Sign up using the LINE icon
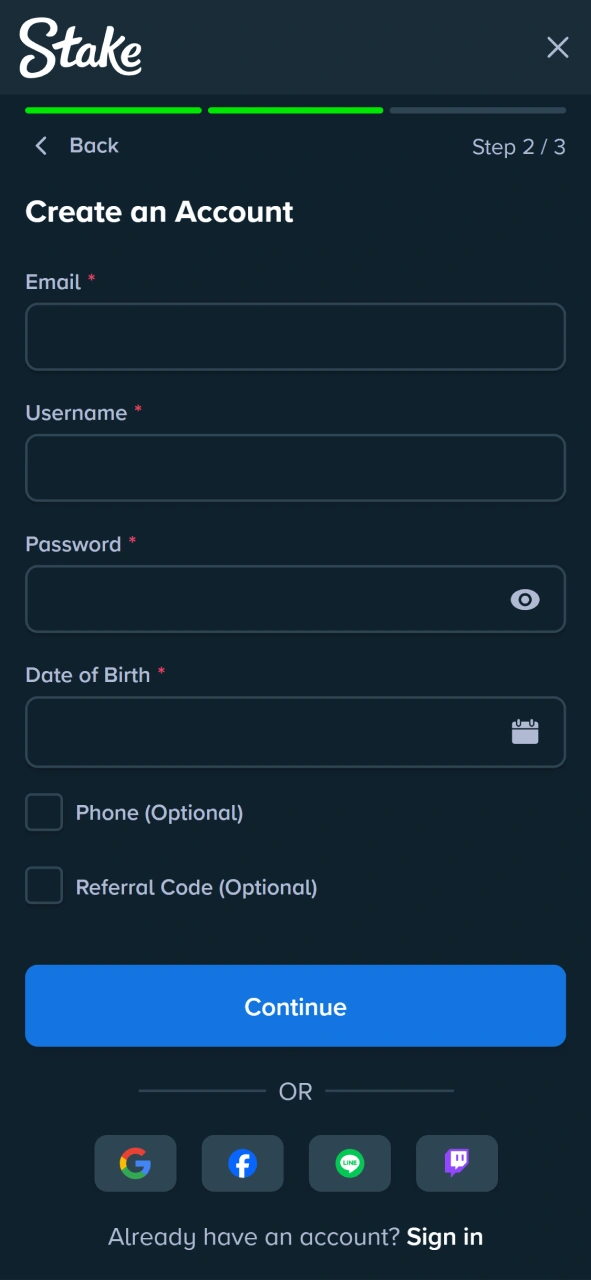Screen dimensions: 591x1280 (x=349, y=1163)
